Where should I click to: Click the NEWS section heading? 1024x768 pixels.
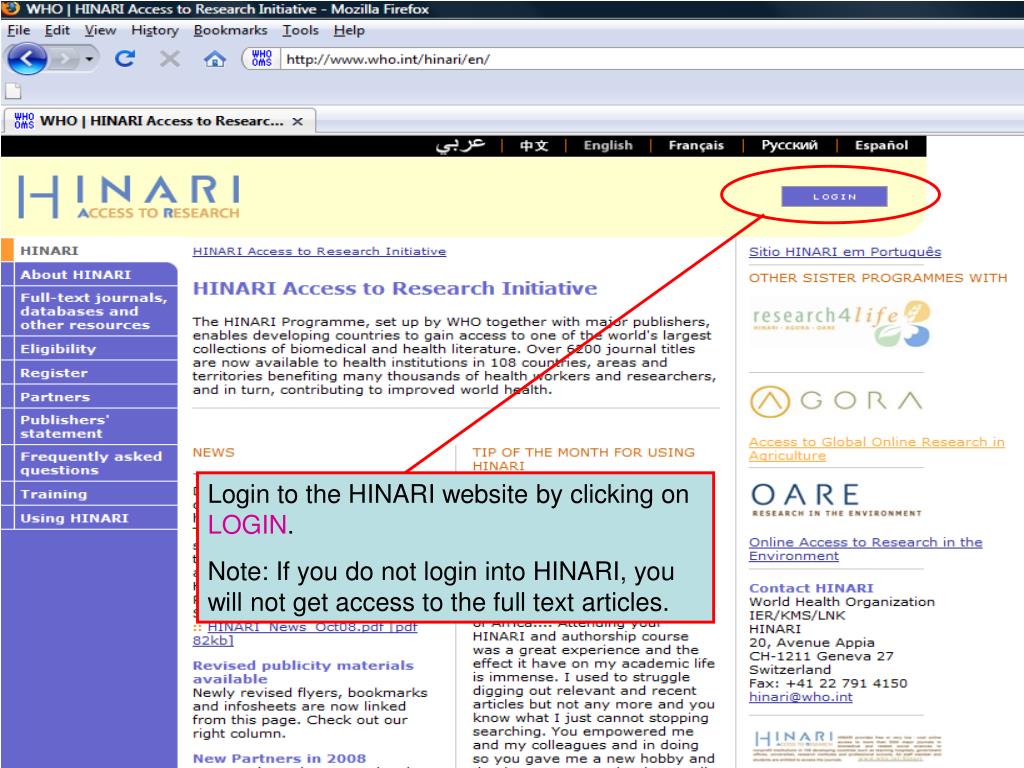[x=214, y=453]
